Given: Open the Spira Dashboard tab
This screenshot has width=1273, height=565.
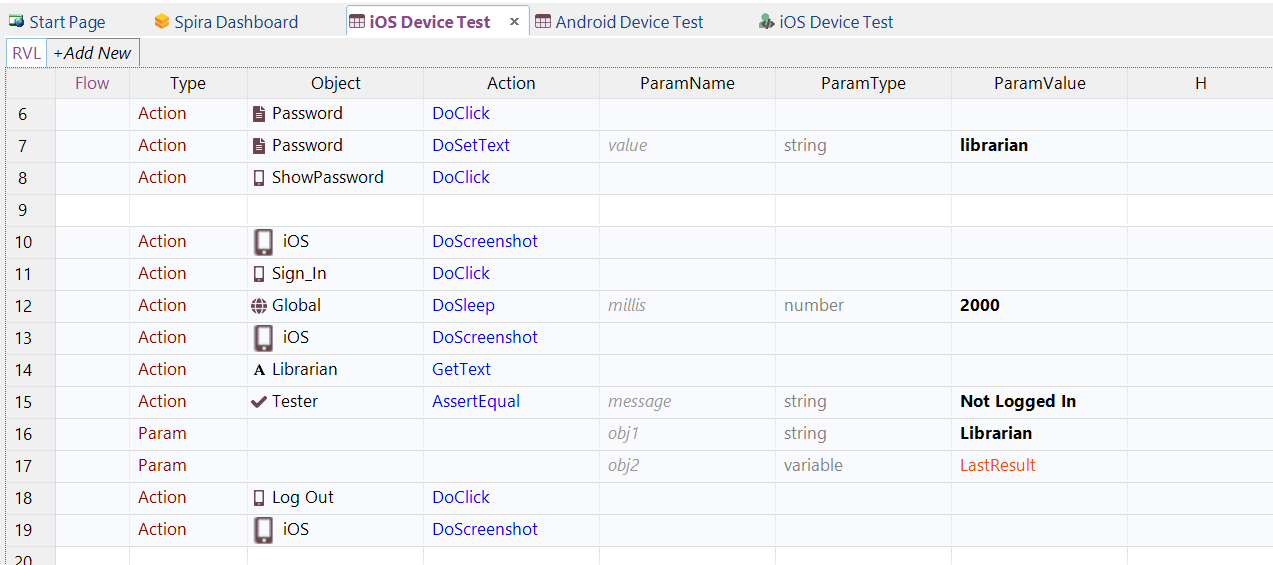Looking at the screenshot, I should coord(227,21).
